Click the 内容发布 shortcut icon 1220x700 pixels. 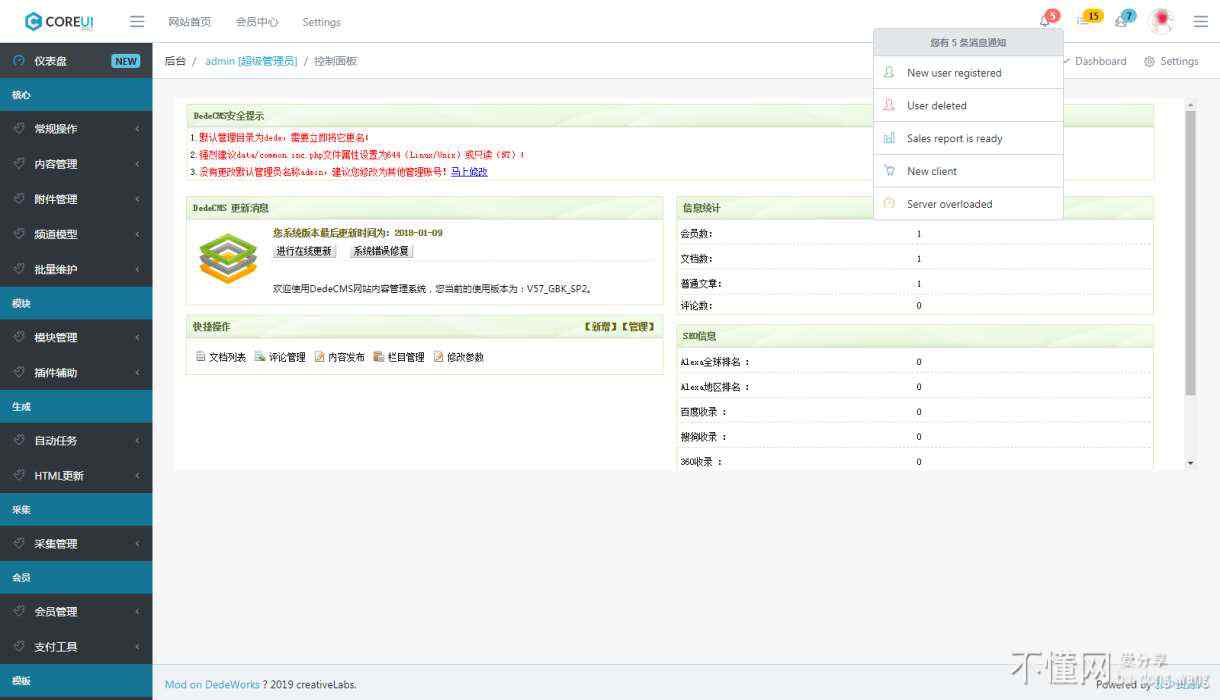[x=320, y=357]
